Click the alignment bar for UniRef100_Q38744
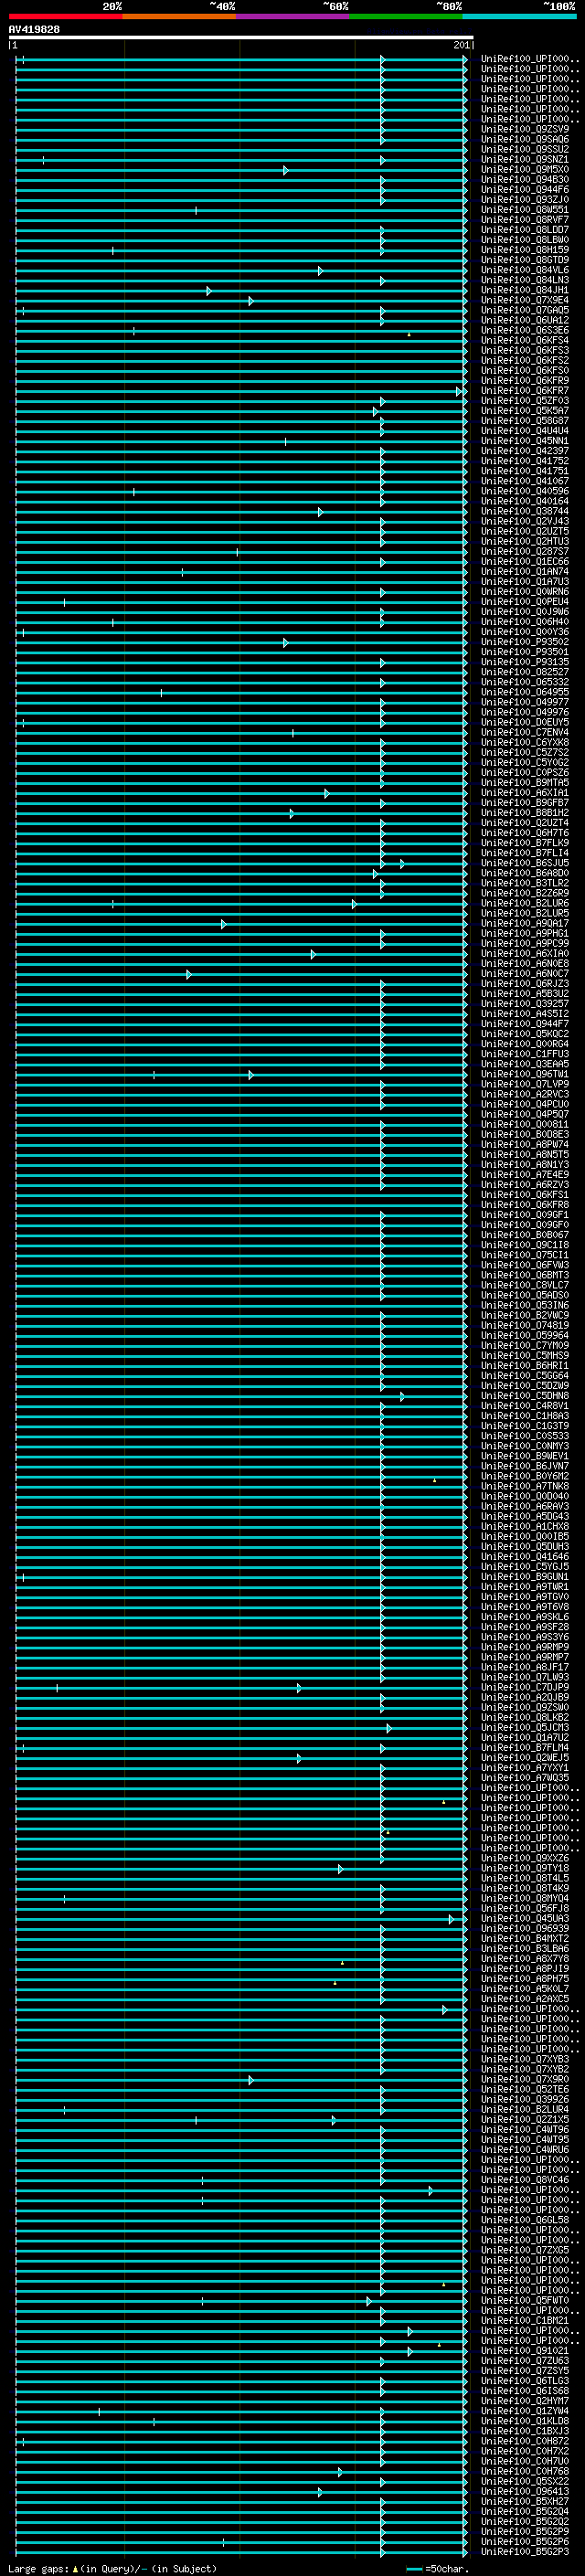This screenshot has height=2576, width=585. click(242, 512)
